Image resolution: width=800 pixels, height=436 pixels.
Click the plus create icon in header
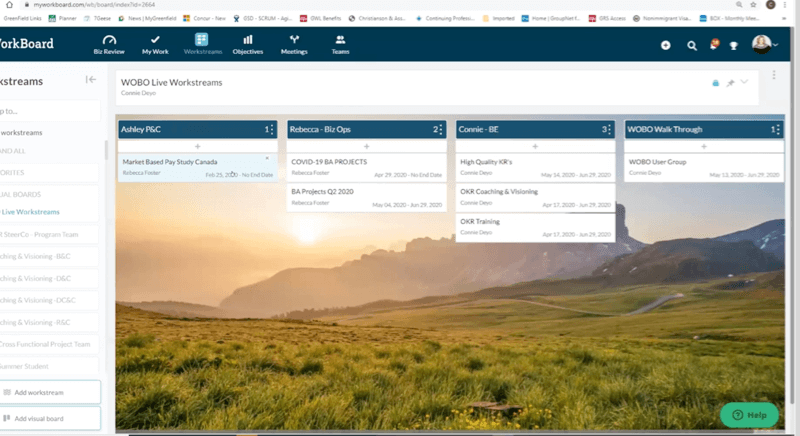pos(665,45)
